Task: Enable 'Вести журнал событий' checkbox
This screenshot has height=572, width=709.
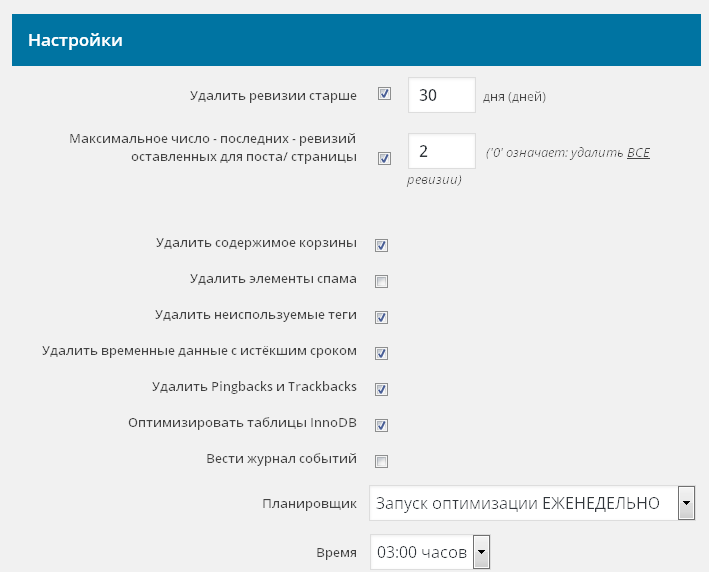Action: click(381, 461)
